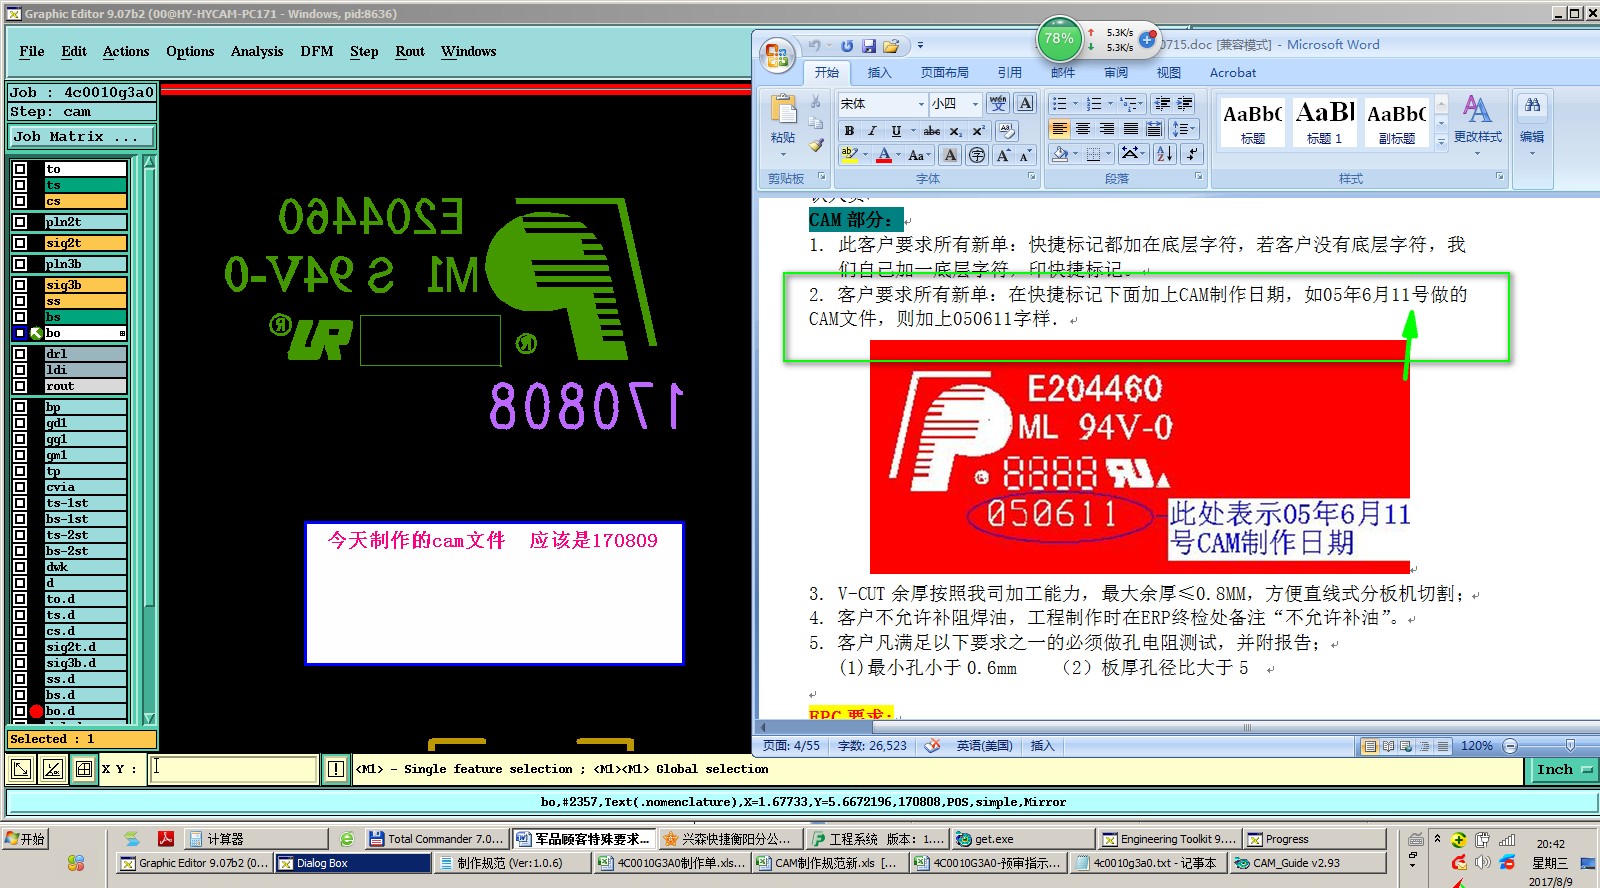This screenshot has width=1600, height=888.
Task: Open the font size dropdown 小四
Action: (975, 104)
